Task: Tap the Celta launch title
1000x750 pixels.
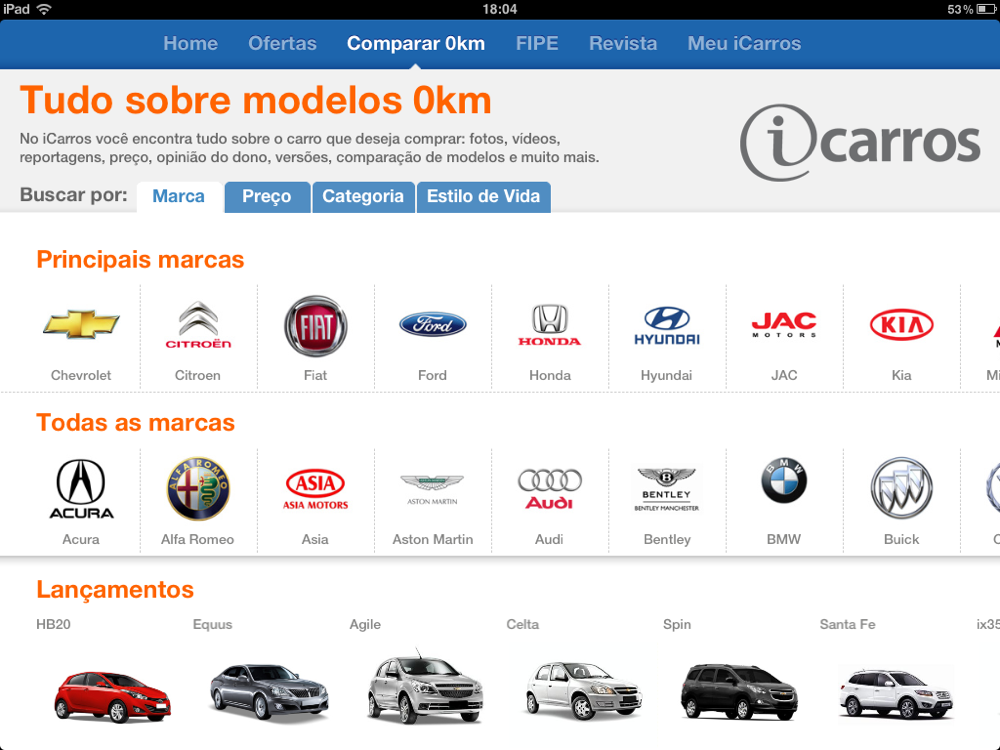Action: [523, 624]
